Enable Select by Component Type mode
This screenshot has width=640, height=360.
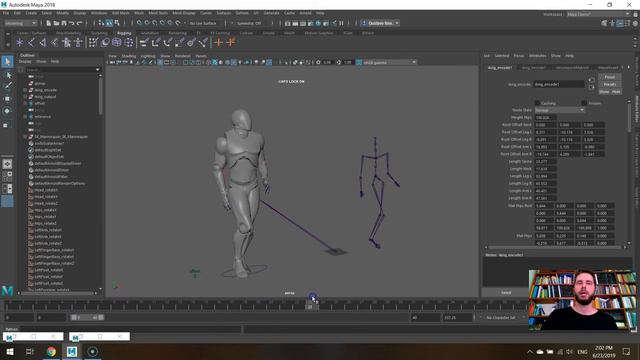click(x=117, y=23)
